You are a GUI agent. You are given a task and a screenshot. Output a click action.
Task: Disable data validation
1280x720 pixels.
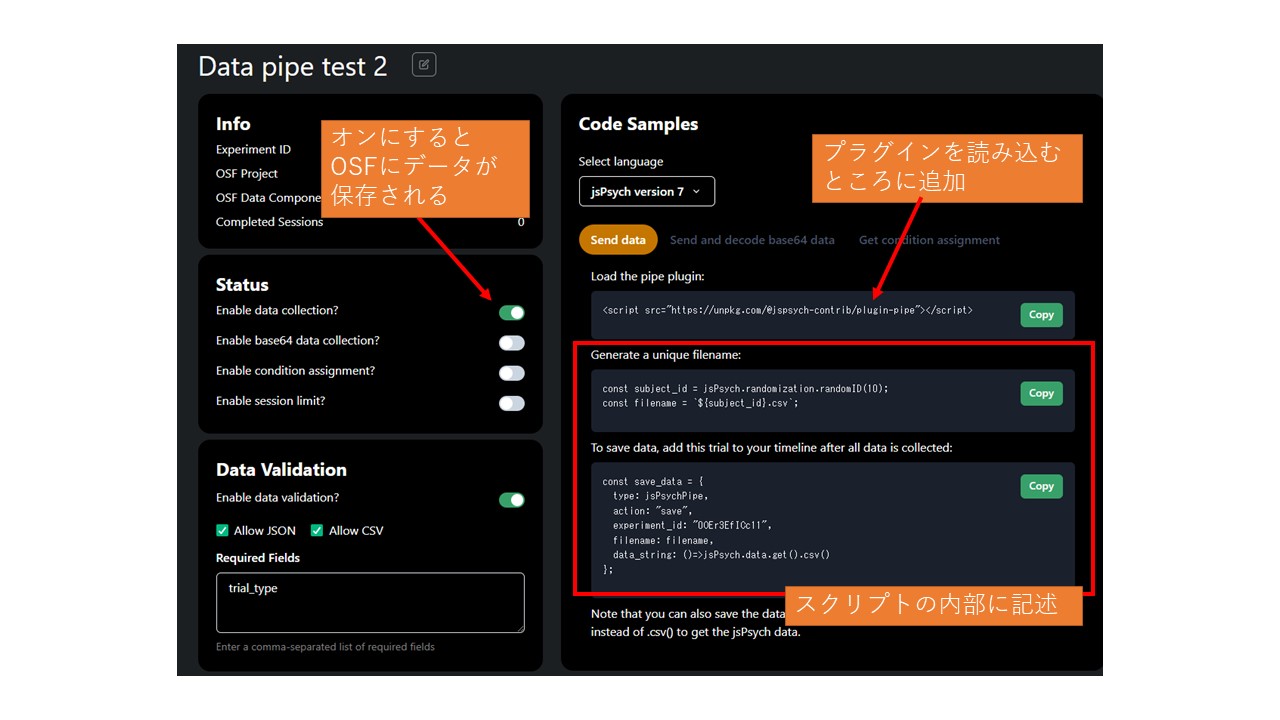pos(511,499)
